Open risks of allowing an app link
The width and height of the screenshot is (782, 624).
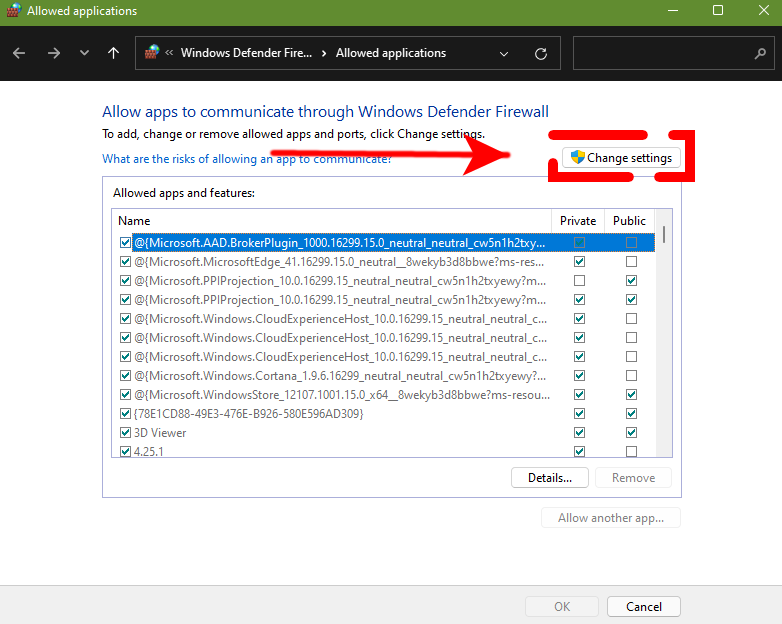247,159
